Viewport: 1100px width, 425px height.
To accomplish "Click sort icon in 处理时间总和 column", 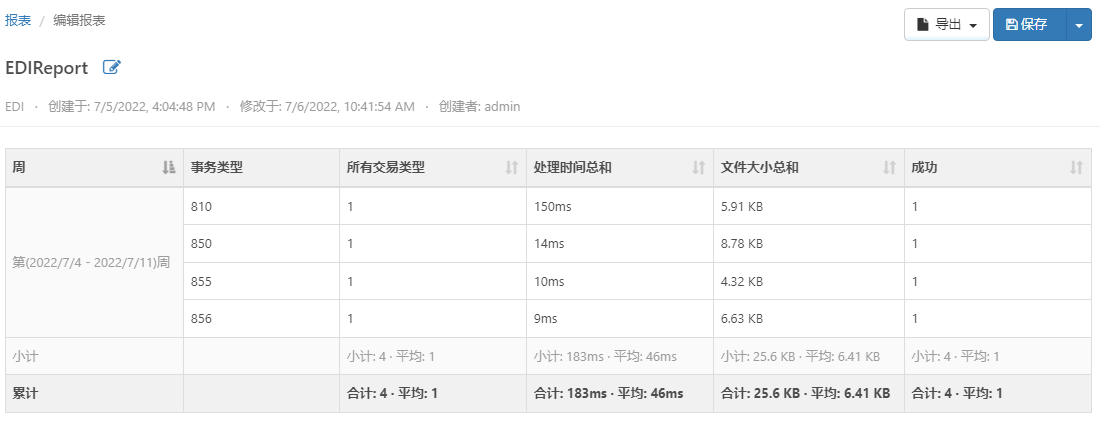I will pos(699,168).
